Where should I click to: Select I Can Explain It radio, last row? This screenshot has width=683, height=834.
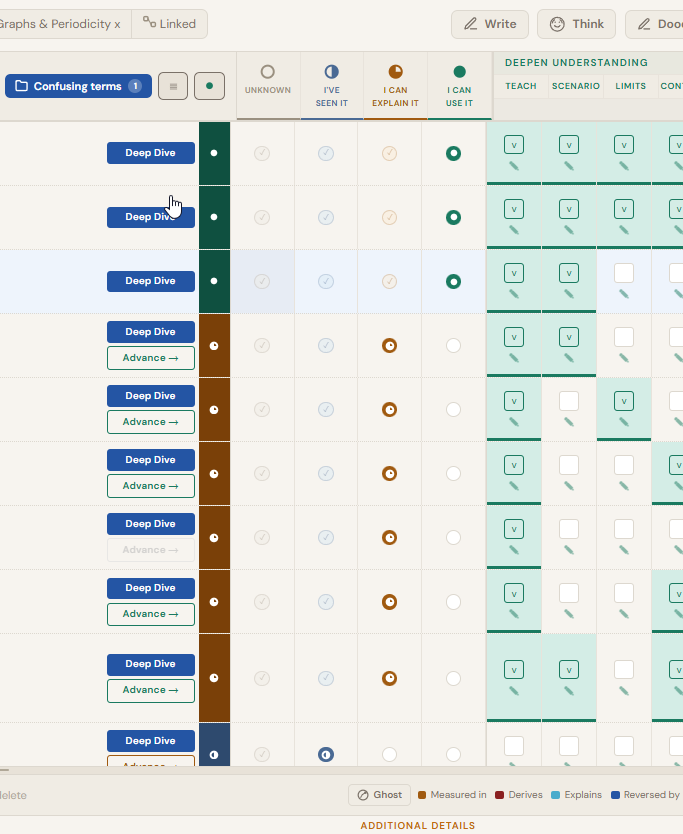point(389,754)
